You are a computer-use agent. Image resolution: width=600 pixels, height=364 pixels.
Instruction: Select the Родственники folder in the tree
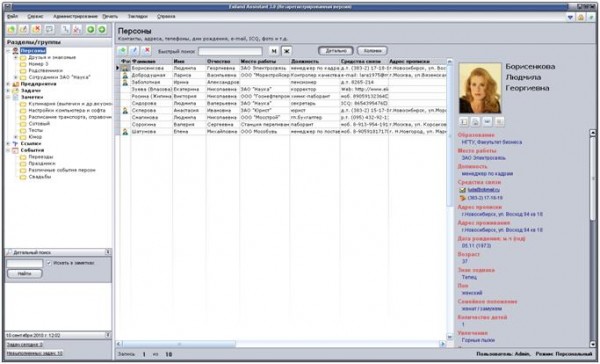point(45,71)
